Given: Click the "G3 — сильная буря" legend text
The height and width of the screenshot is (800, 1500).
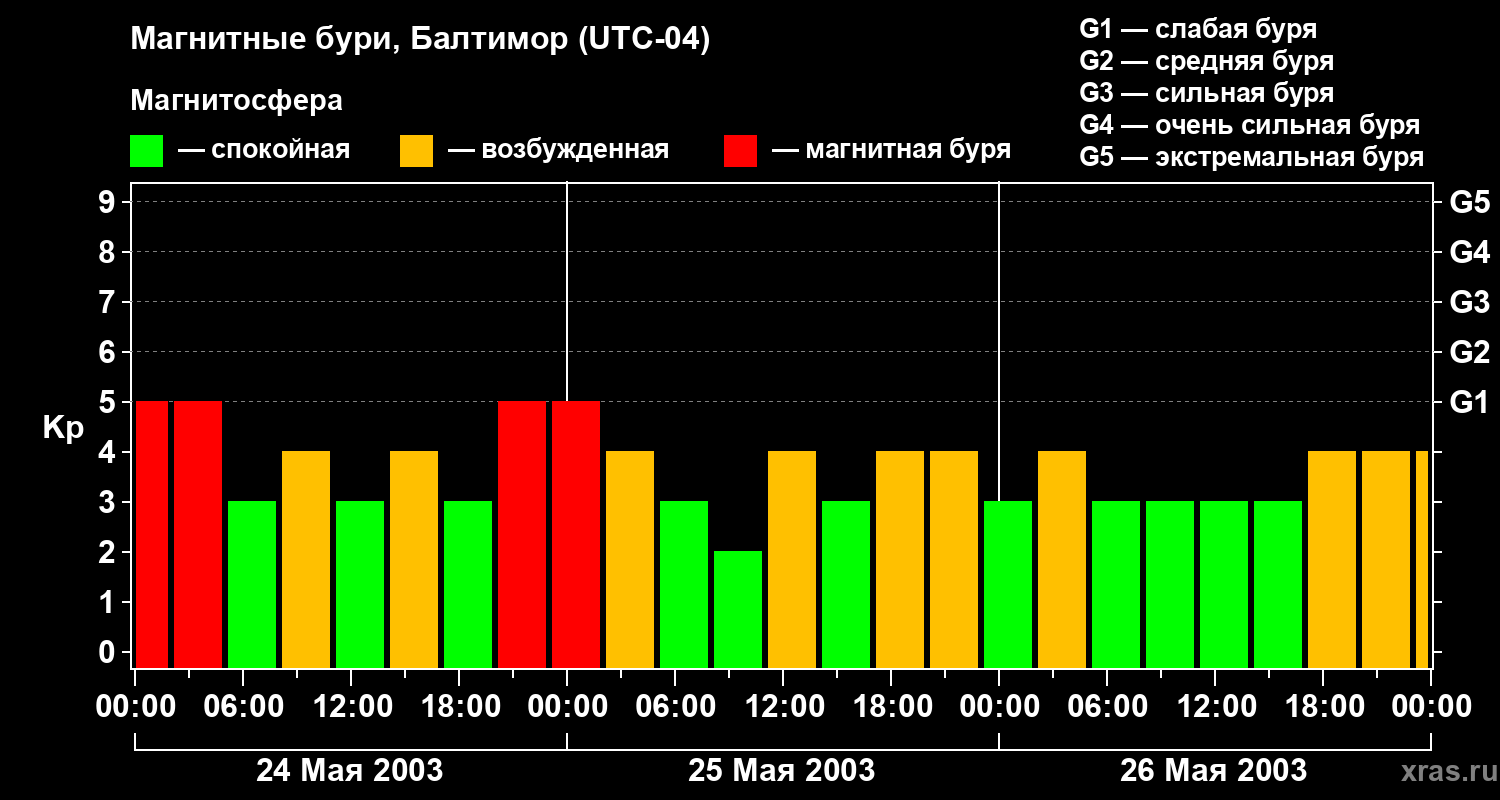Looking at the screenshot, I should point(1206,93).
